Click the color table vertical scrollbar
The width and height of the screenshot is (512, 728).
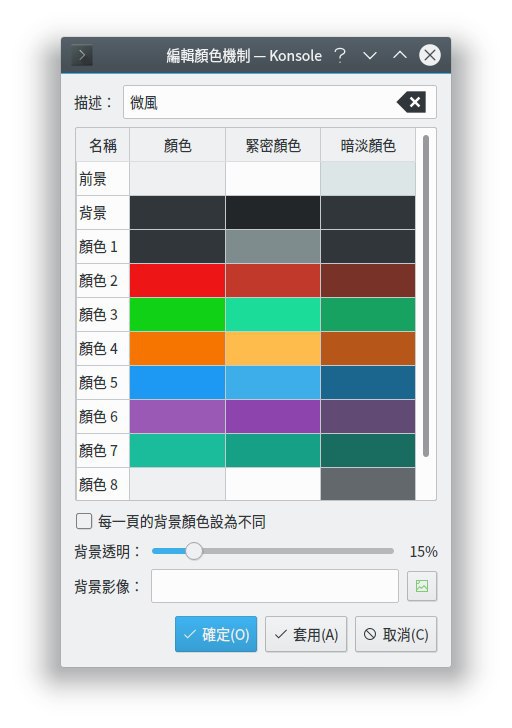[426, 296]
